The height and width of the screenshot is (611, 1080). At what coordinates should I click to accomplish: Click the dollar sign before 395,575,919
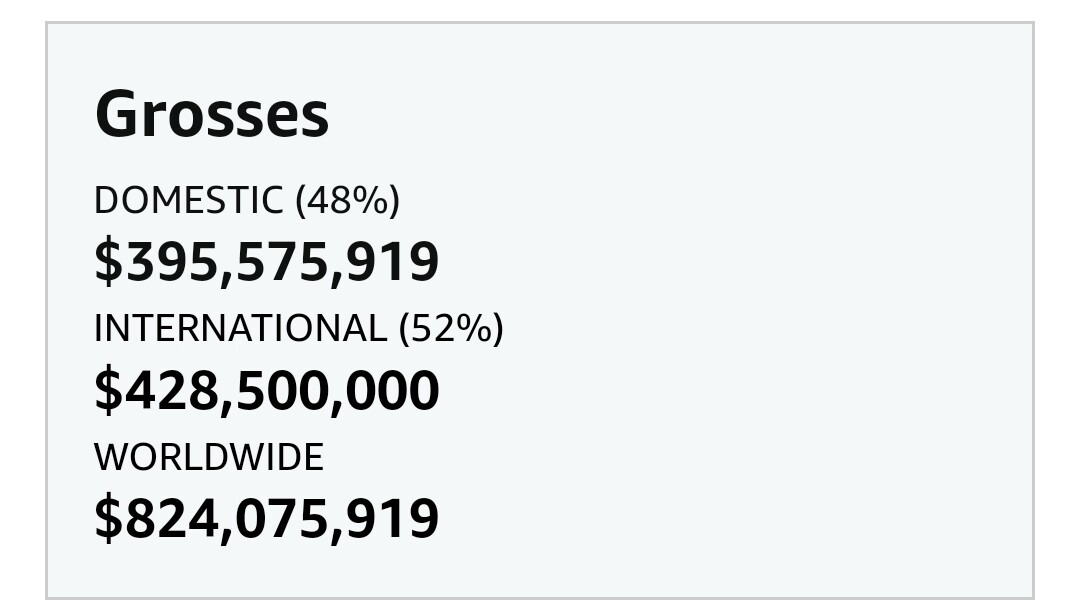click(x=106, y=262)
